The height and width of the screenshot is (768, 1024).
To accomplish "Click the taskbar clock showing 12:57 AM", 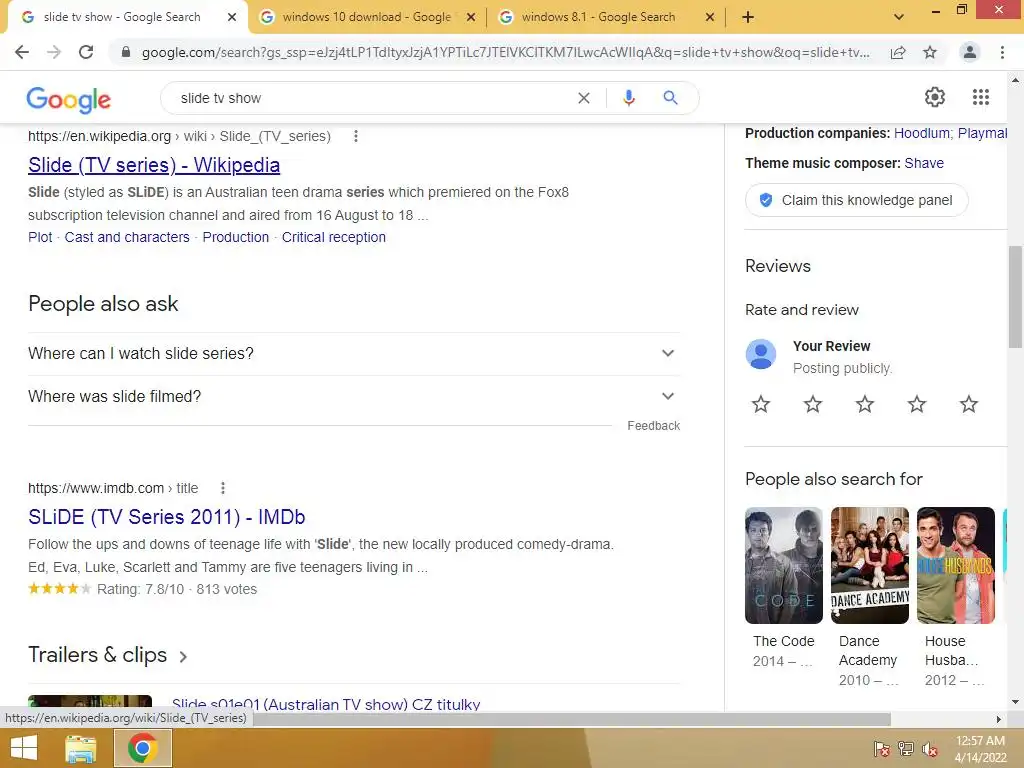I will coord(980,749).
